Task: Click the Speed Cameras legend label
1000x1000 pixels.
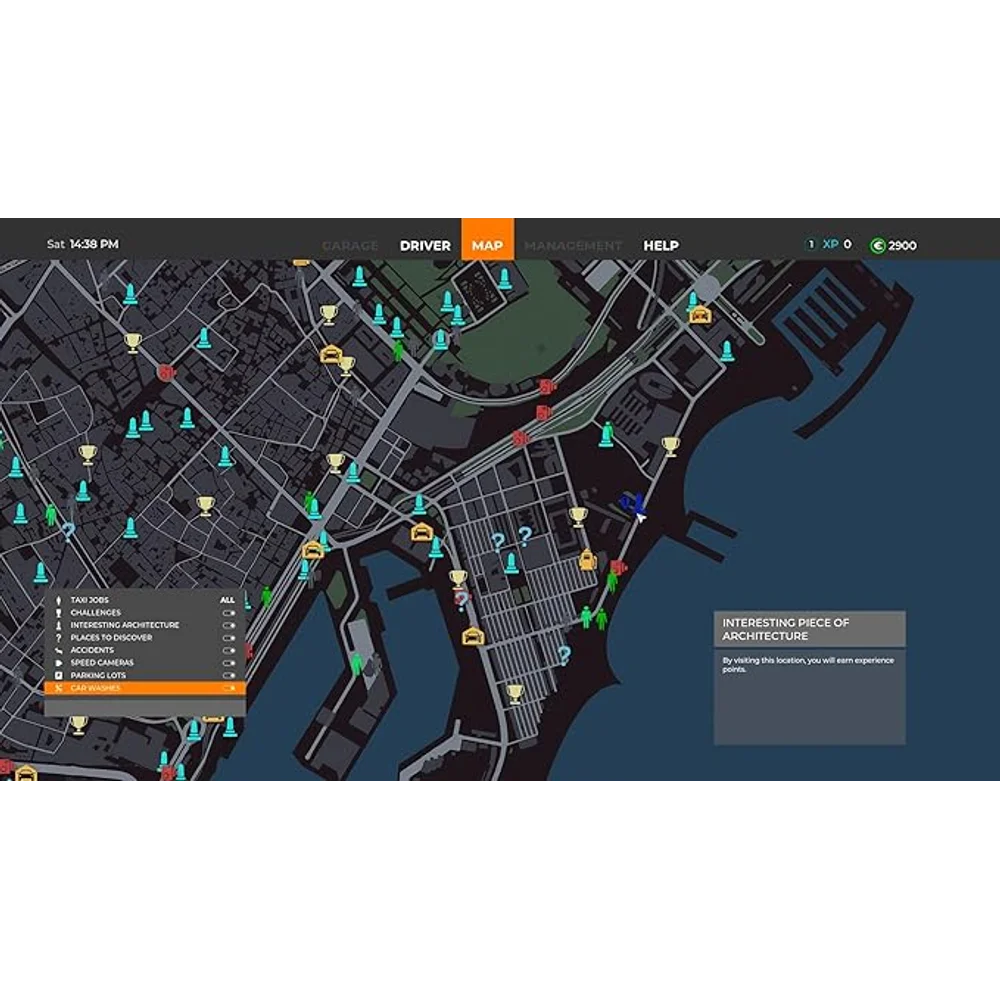Action: [x=102, y=663]
